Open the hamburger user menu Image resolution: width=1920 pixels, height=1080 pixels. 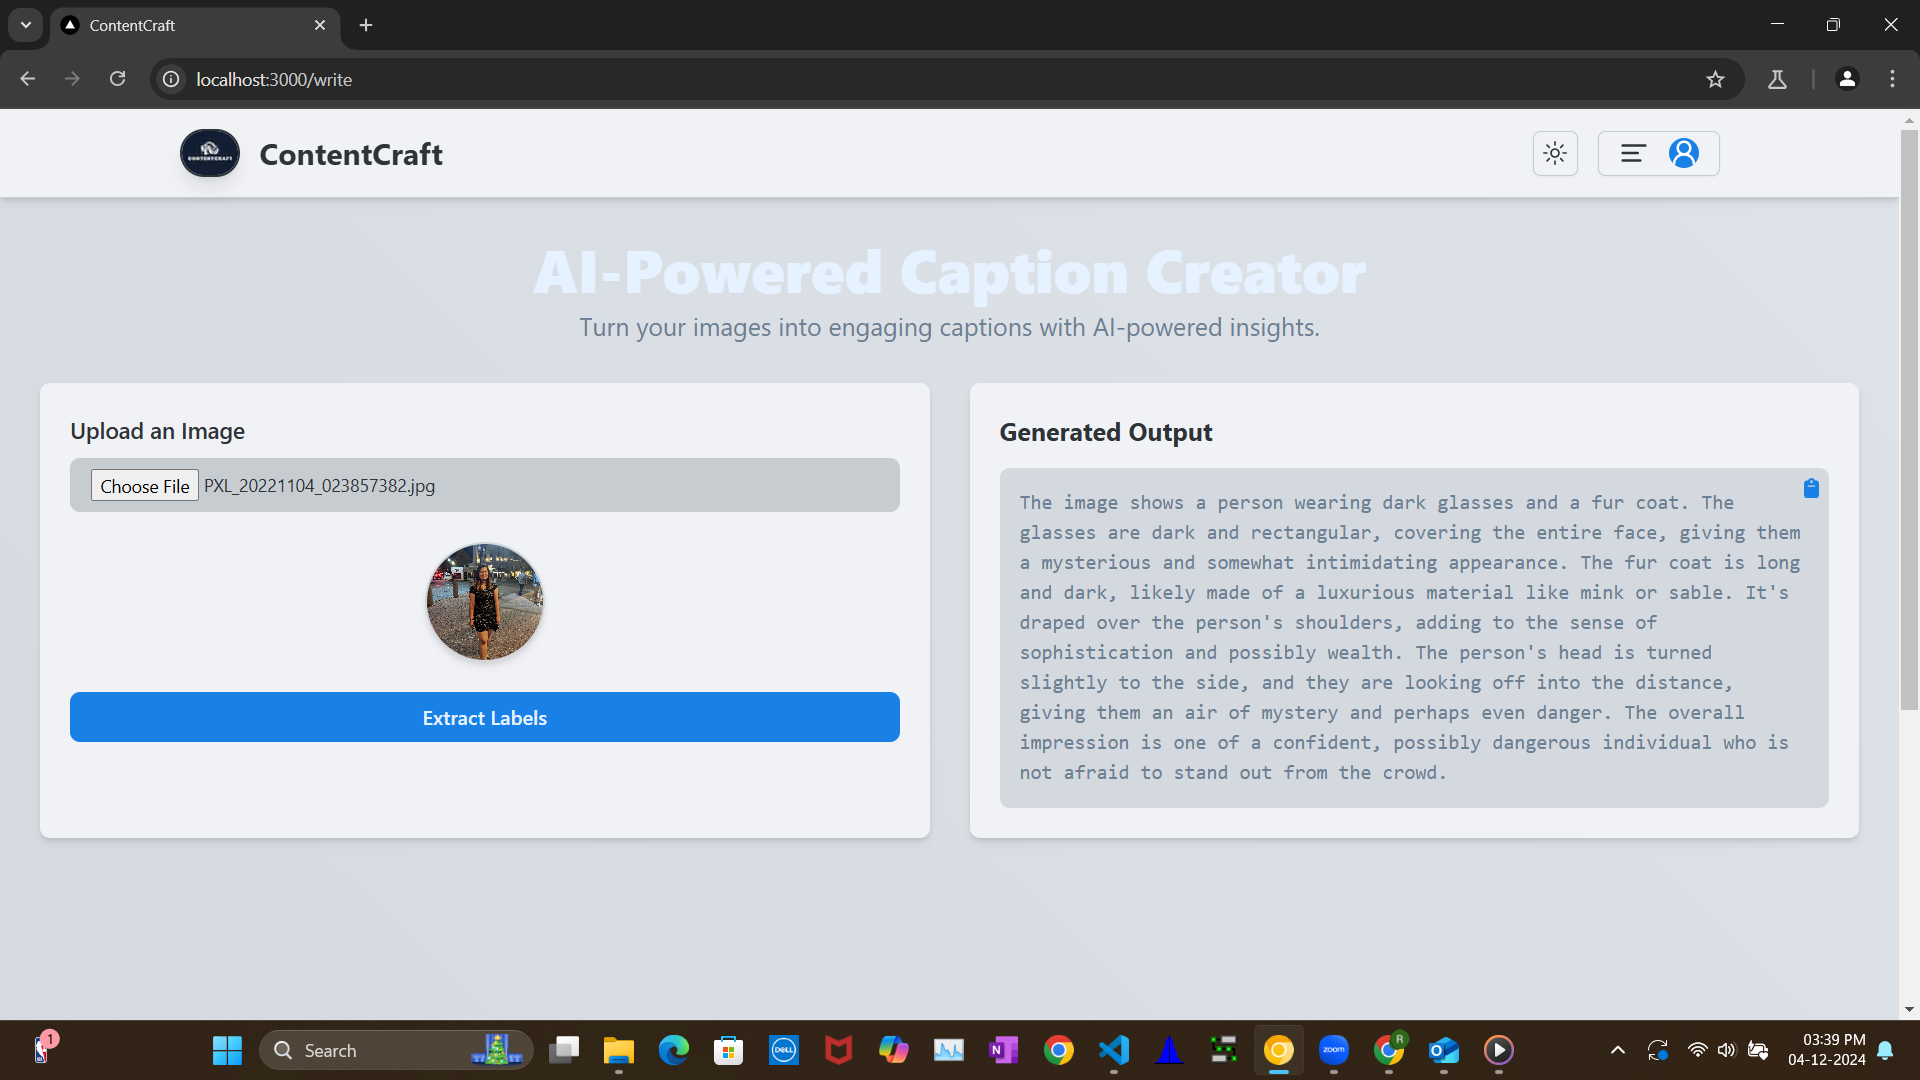click(x=1633, y=153)
